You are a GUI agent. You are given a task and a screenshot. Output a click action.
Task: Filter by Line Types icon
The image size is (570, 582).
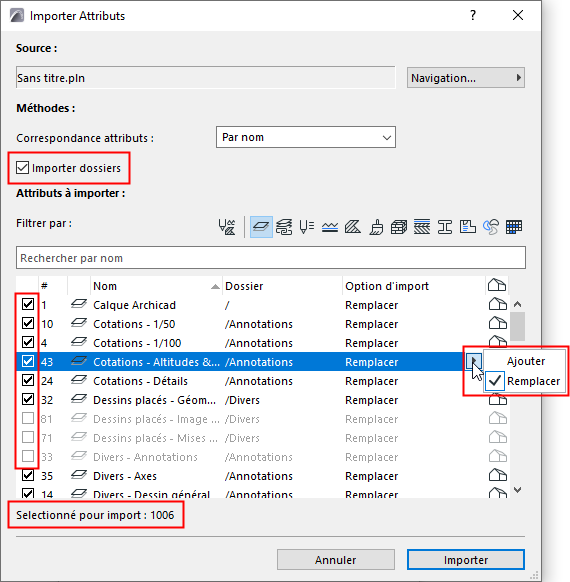330,227
